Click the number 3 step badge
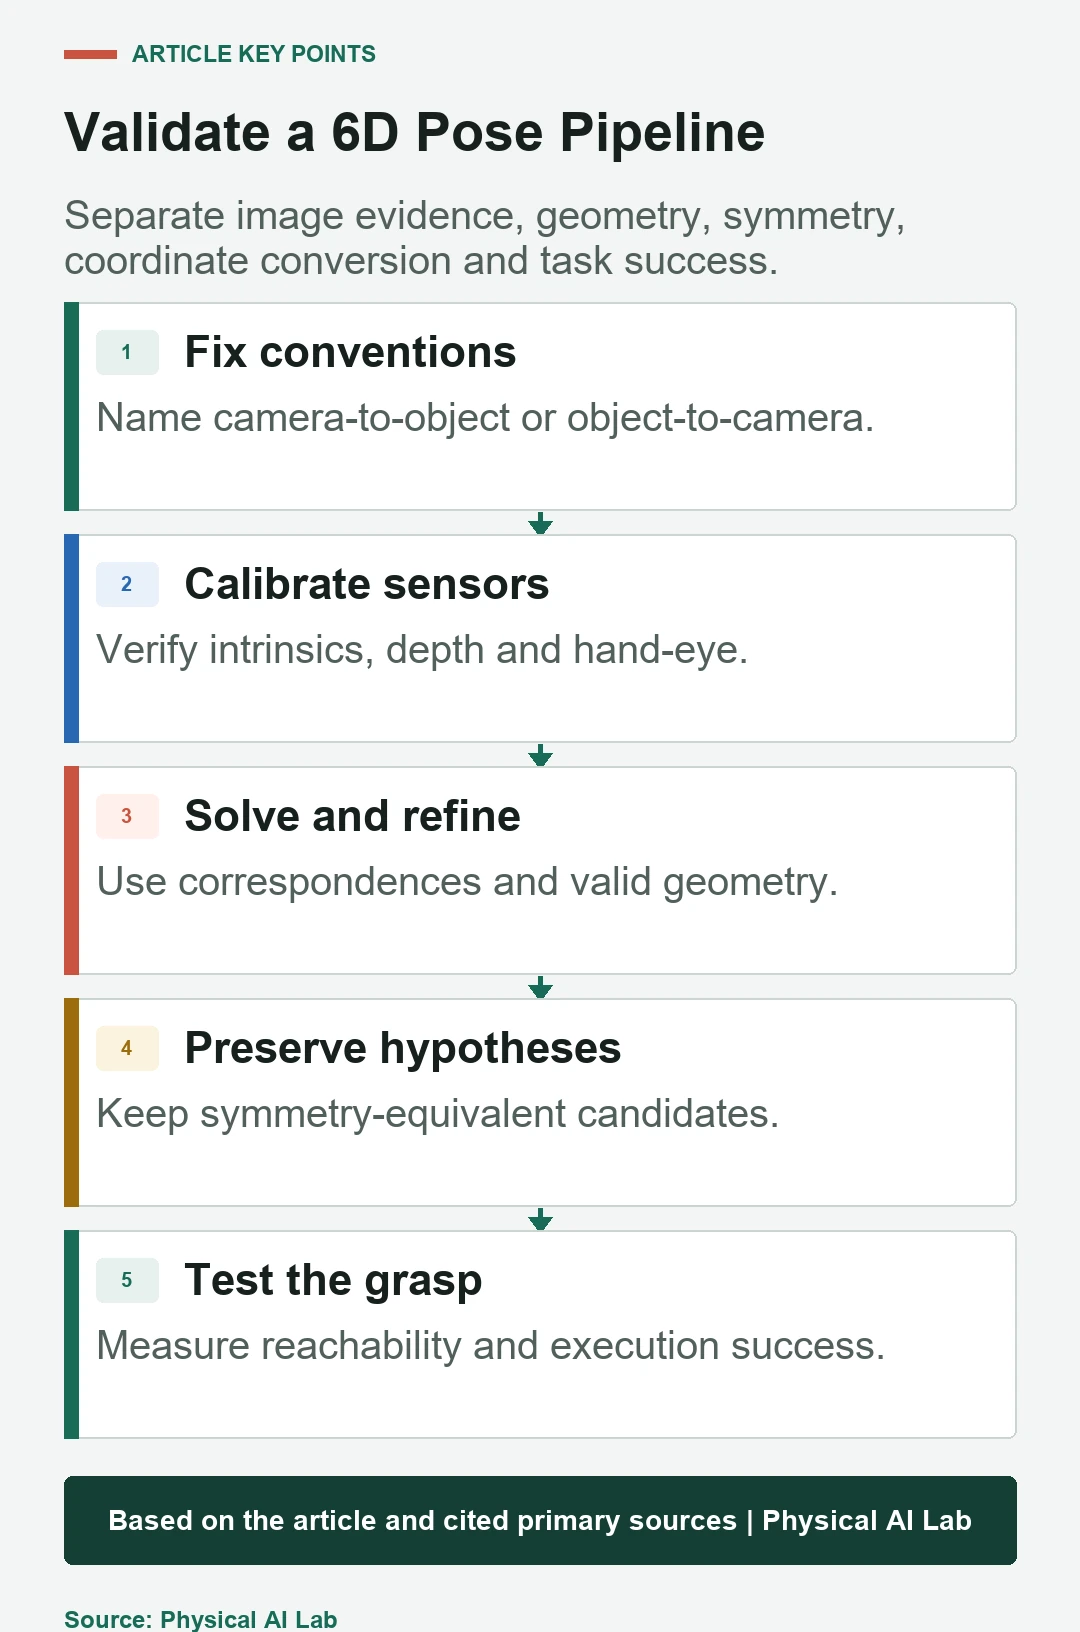 127,816
